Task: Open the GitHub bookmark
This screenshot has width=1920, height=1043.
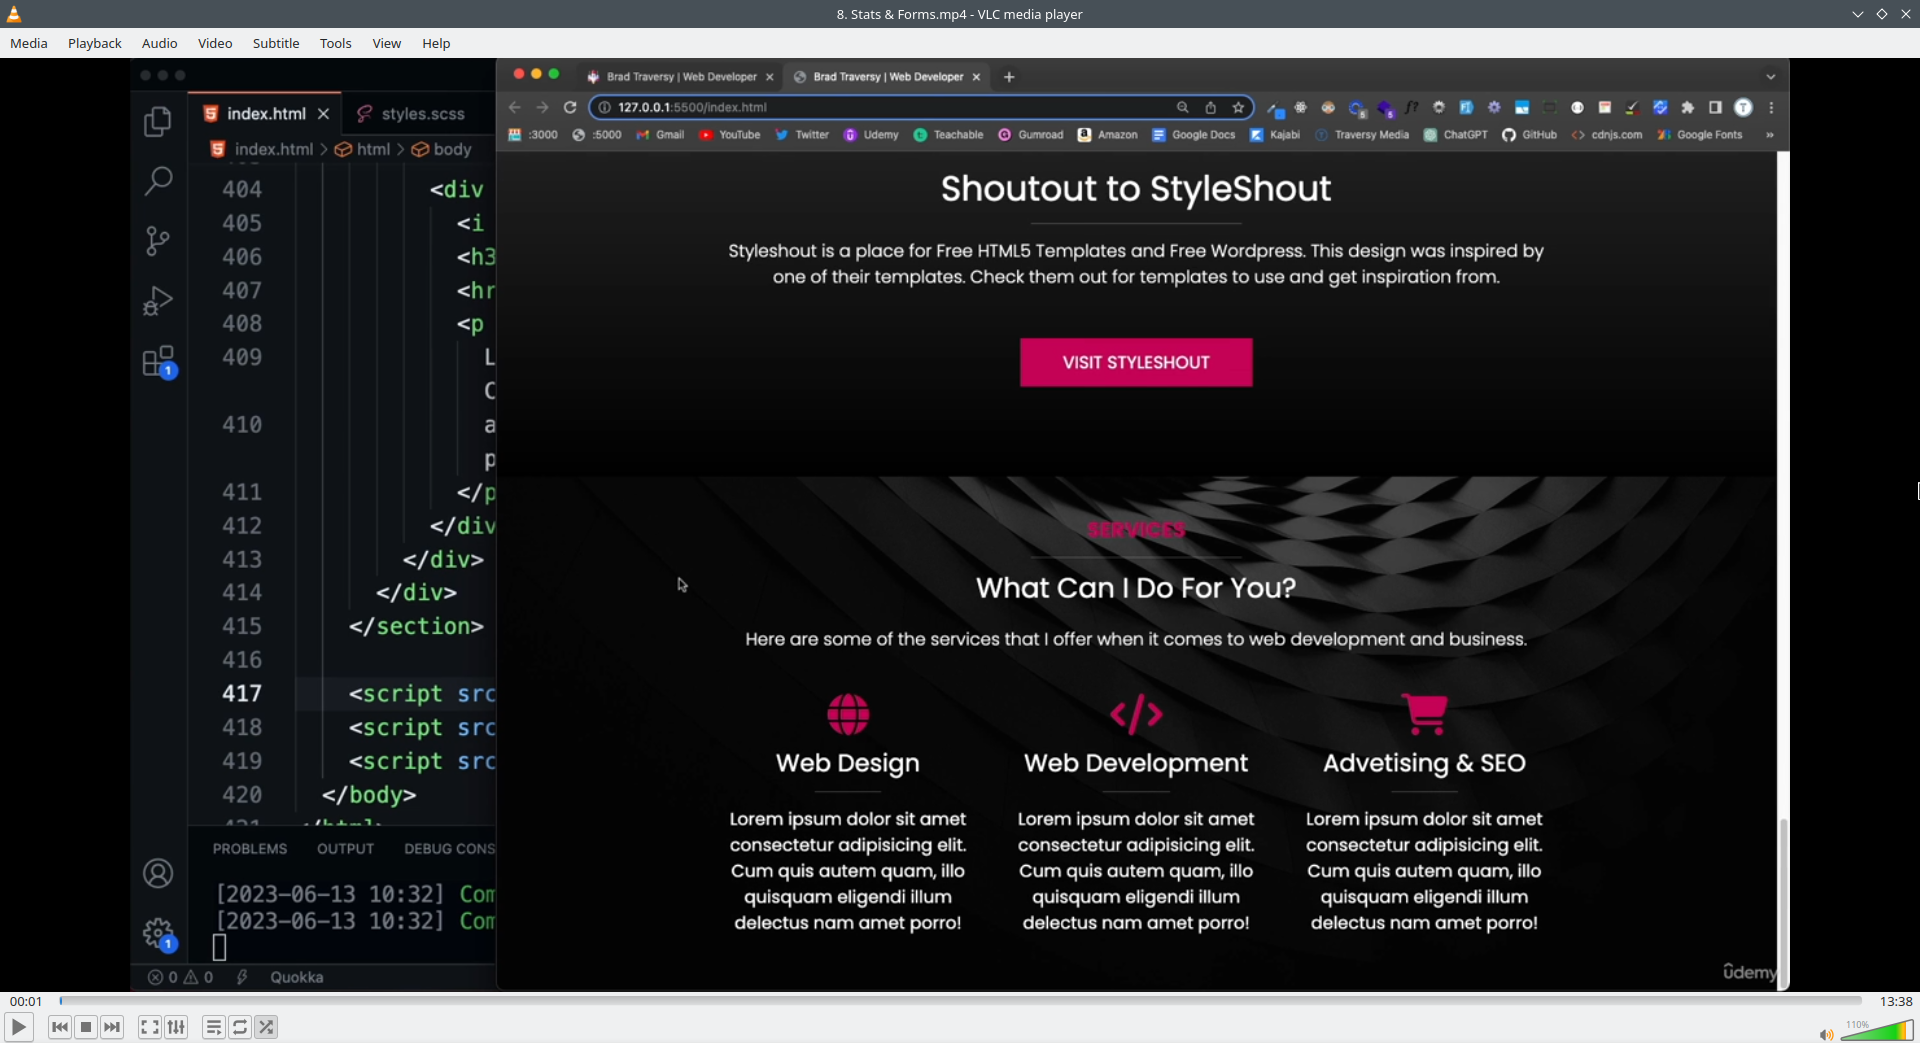Action: point(1529,135)
